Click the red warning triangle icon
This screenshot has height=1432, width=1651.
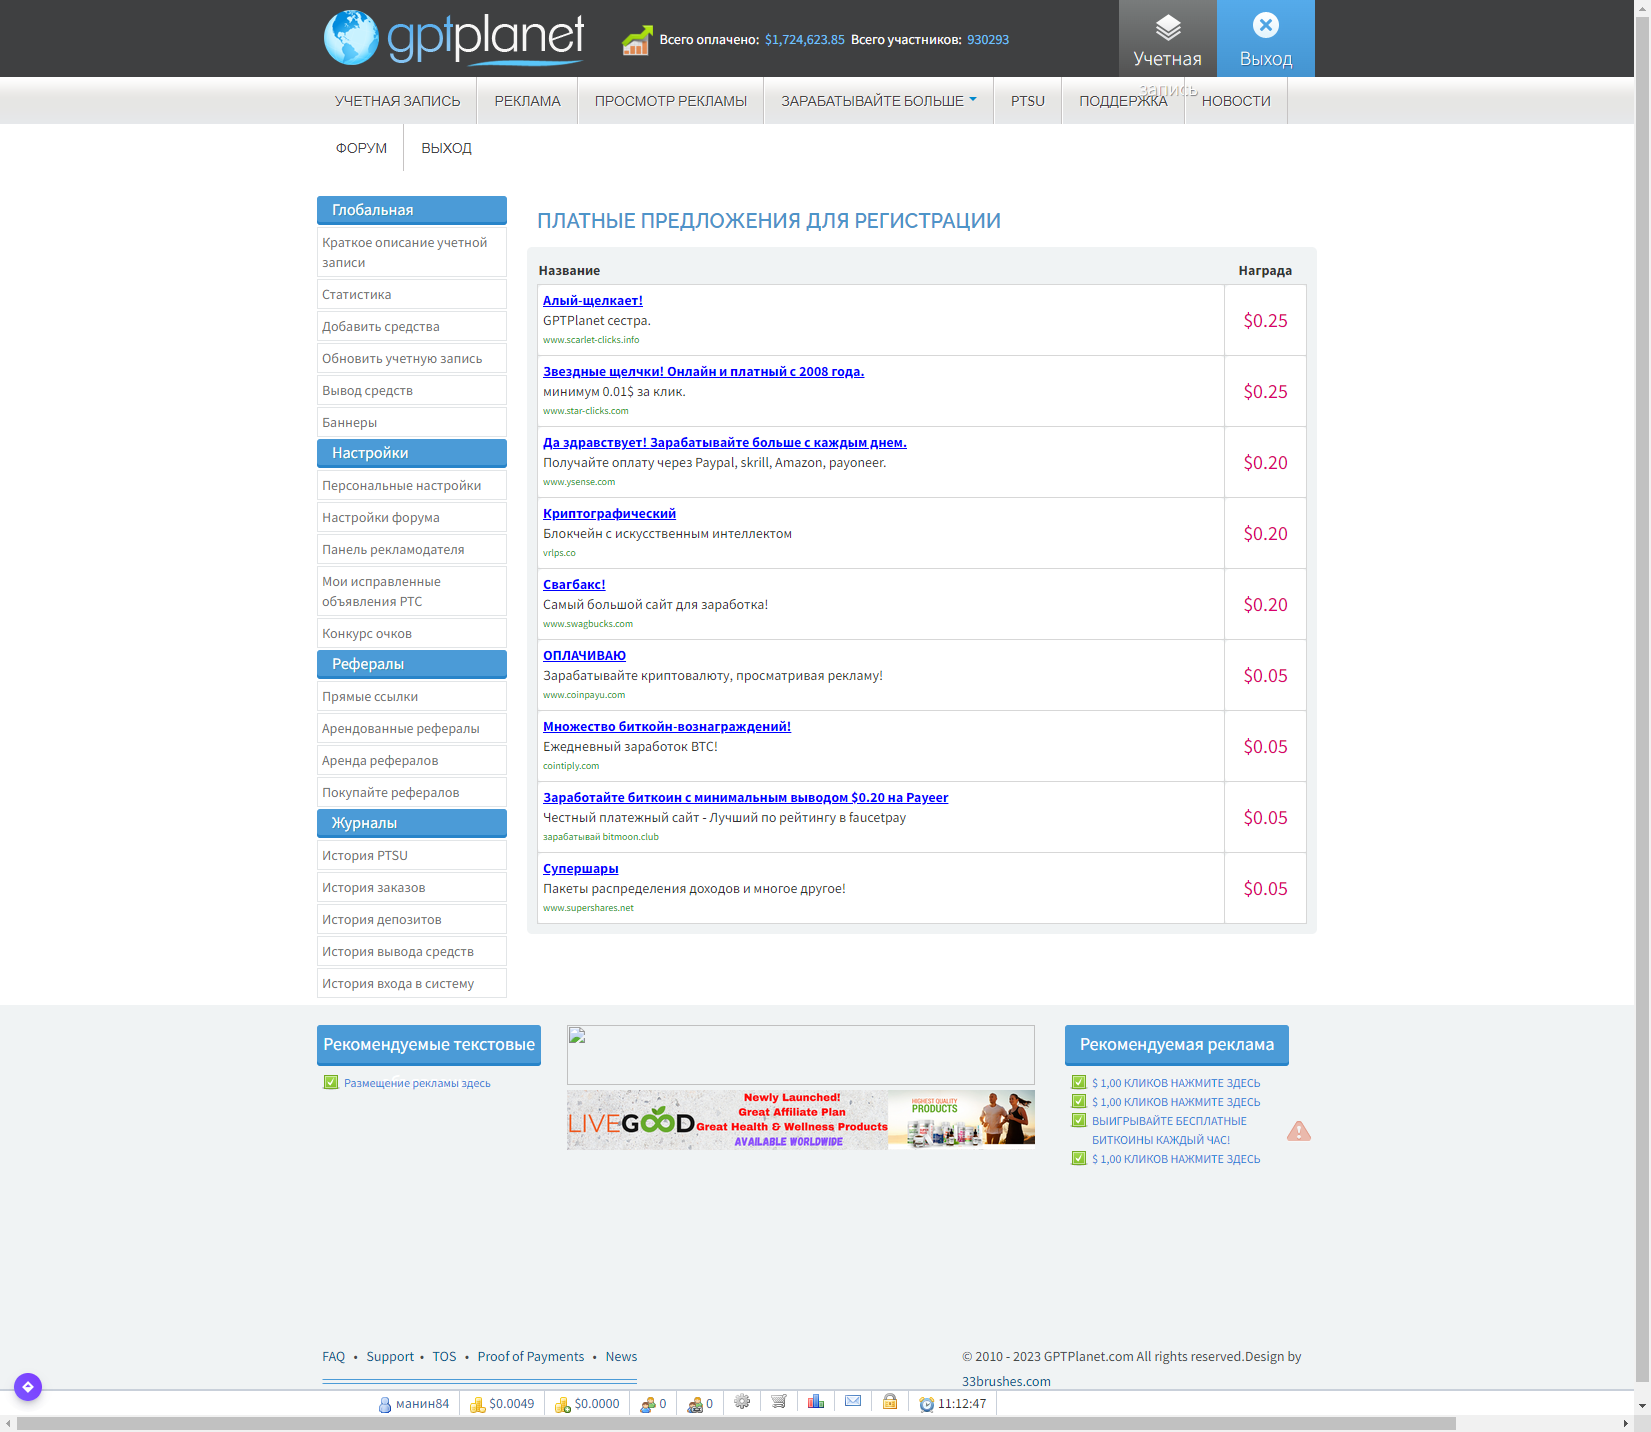(1299, 1131)
